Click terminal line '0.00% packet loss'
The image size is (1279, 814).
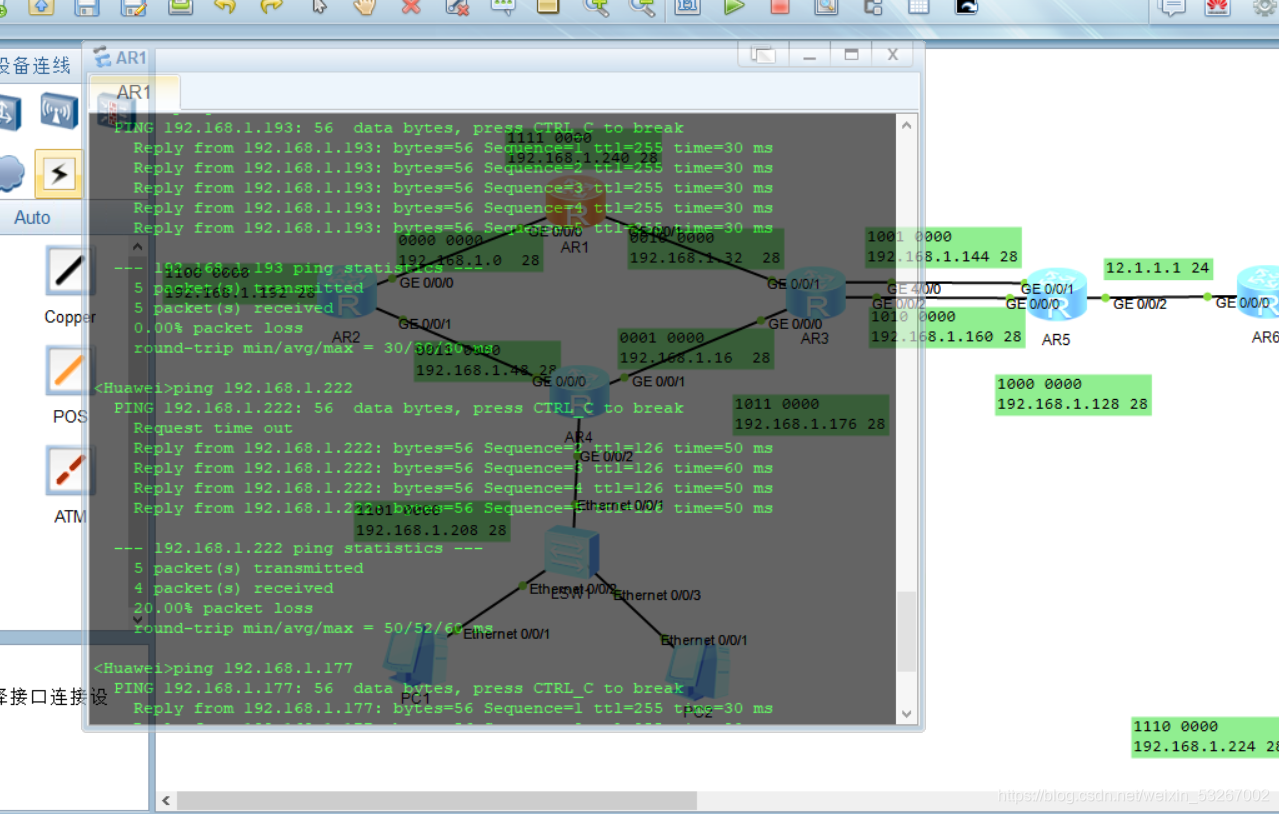[218, 328]
